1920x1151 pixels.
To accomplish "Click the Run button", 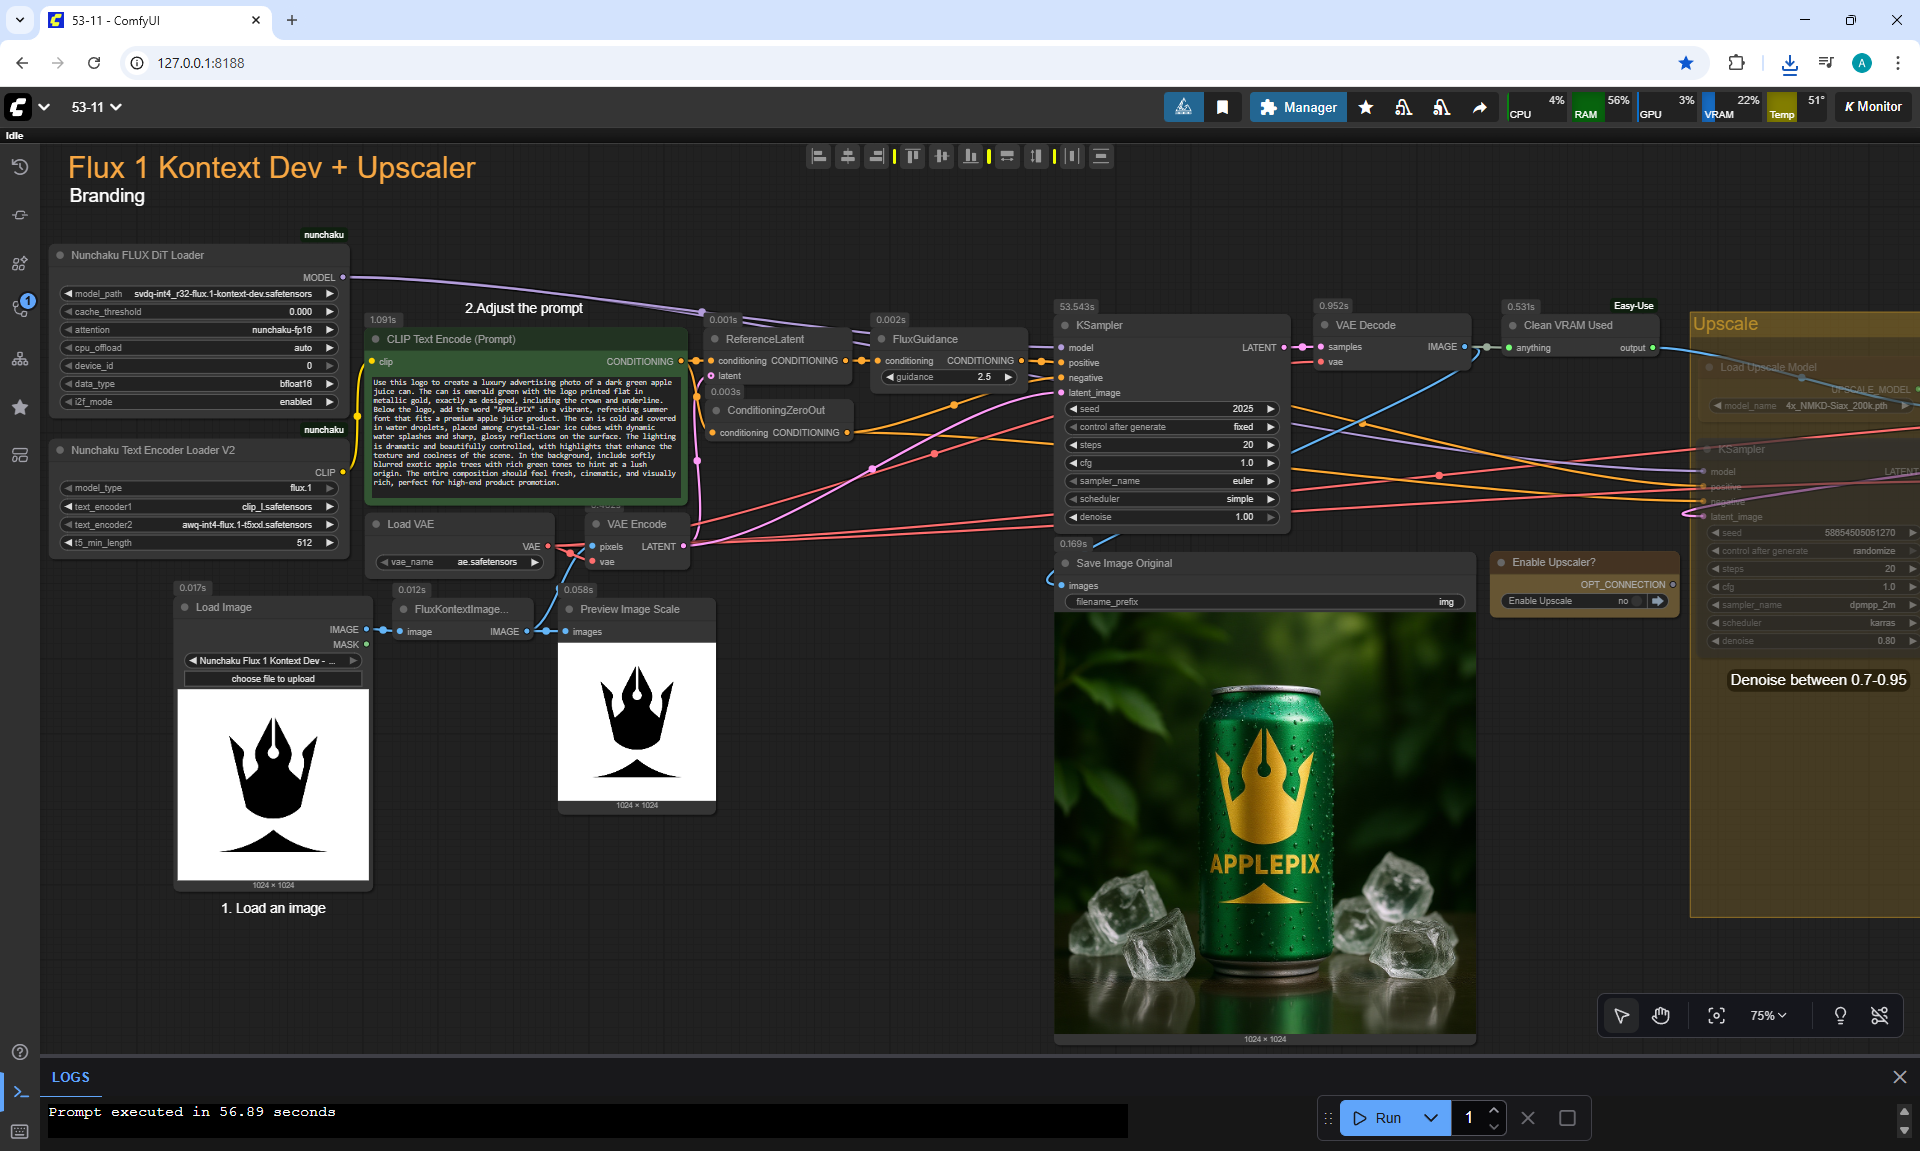I will [x=1378, y=1118].
